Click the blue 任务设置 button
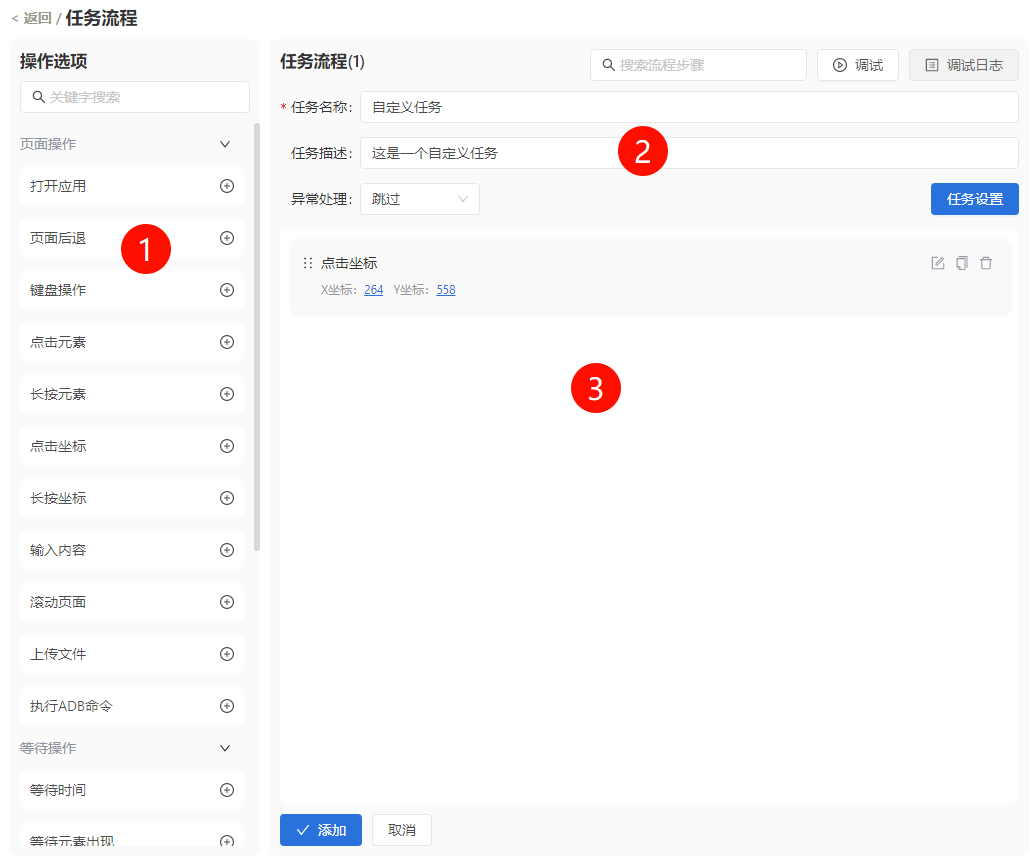Viewport: 1030px width, 860px height. pyautogui.click(x=974, y=199)
